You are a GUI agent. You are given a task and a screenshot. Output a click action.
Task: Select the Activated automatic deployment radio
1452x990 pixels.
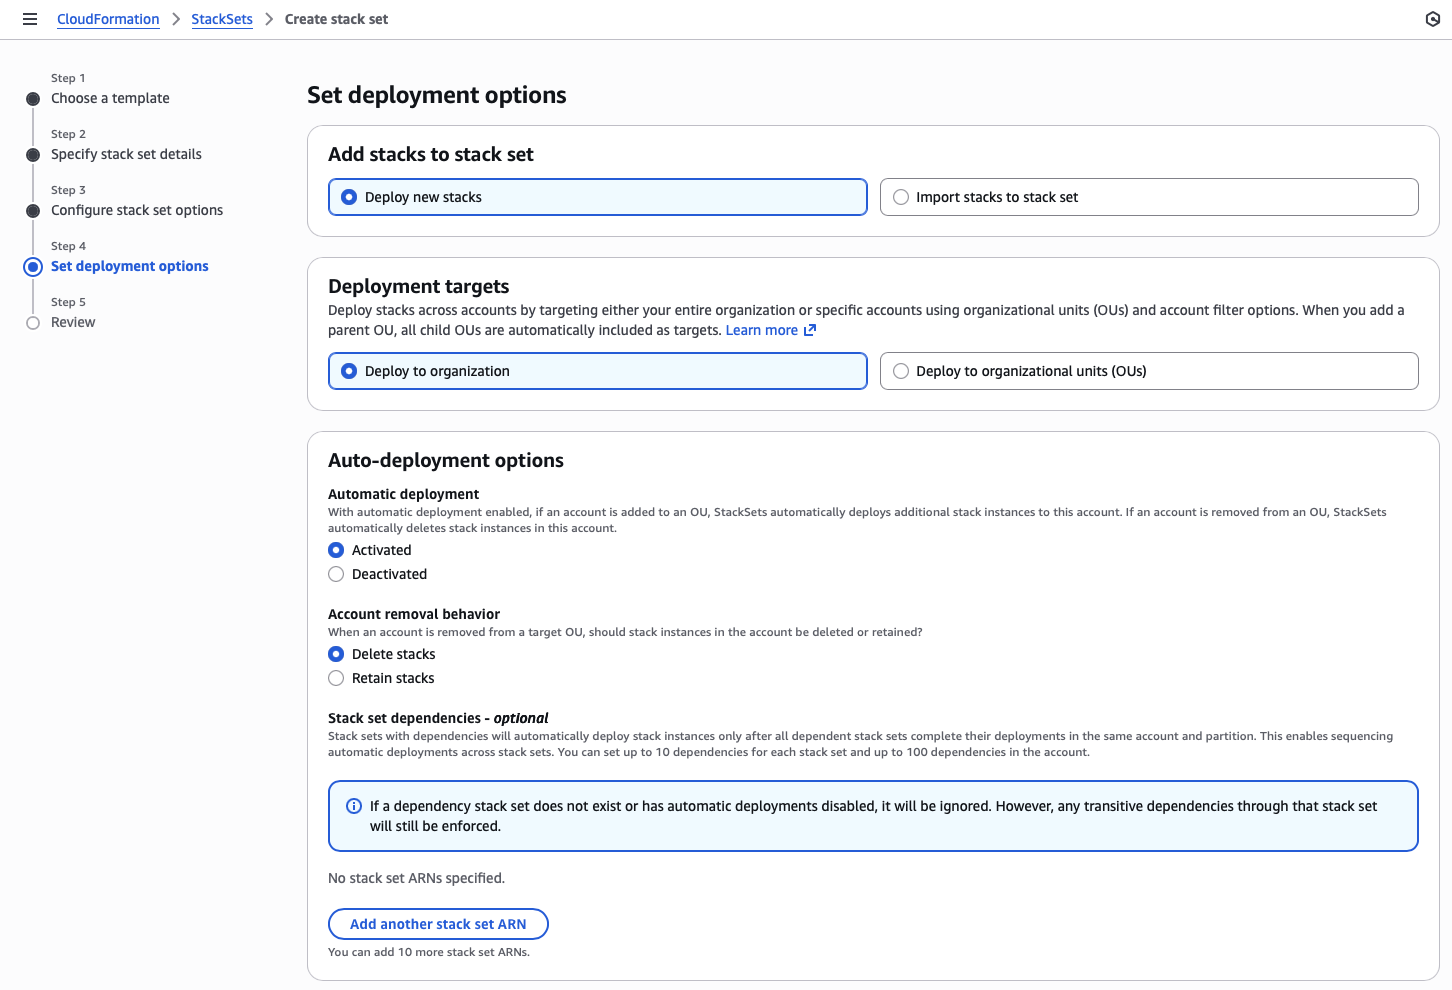click(x=337, y=550)
